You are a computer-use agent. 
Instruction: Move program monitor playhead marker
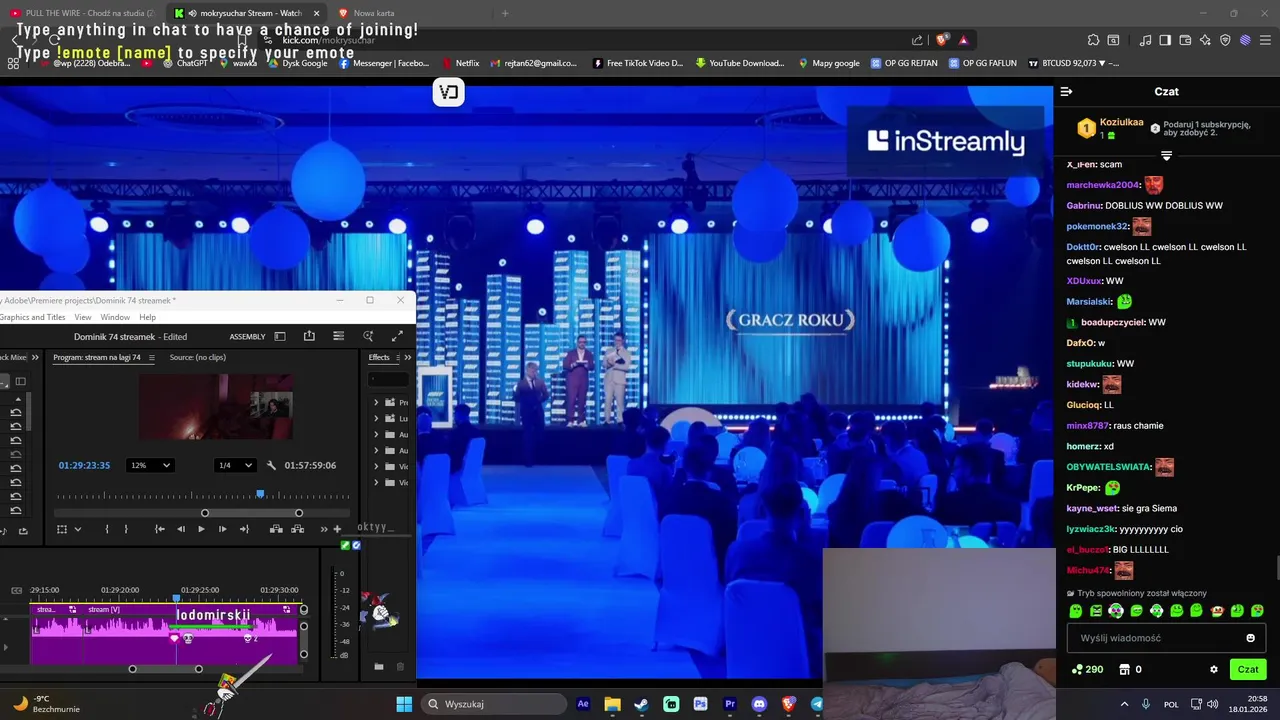260,493
